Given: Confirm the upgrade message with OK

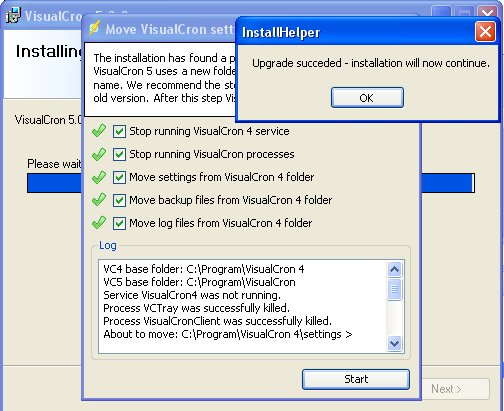Looking at the screenshot, I should (367, 98).
